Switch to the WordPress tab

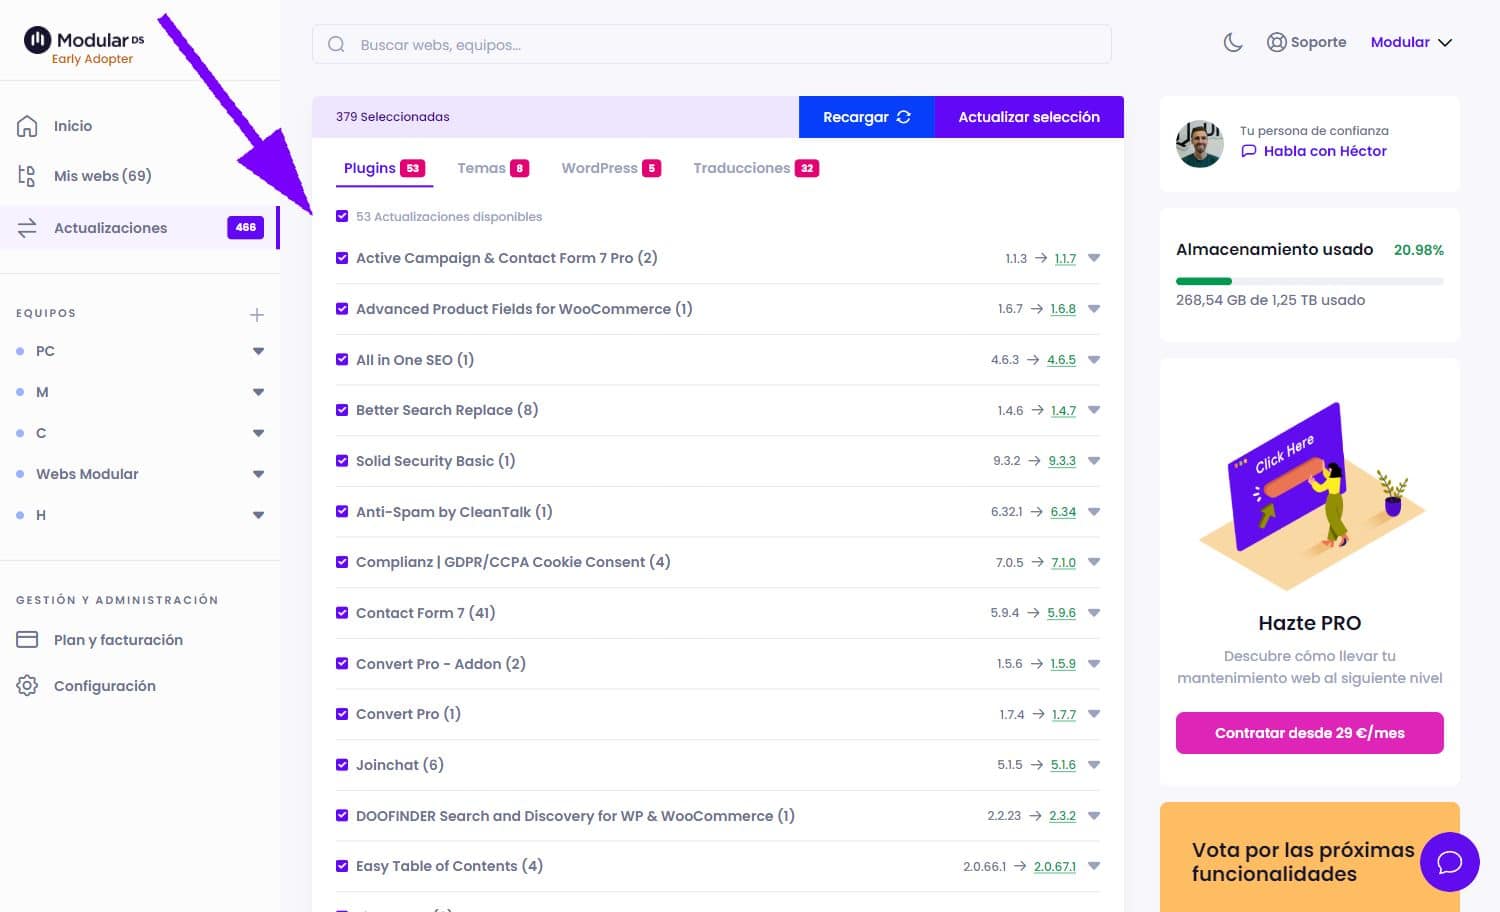point(611,168)
